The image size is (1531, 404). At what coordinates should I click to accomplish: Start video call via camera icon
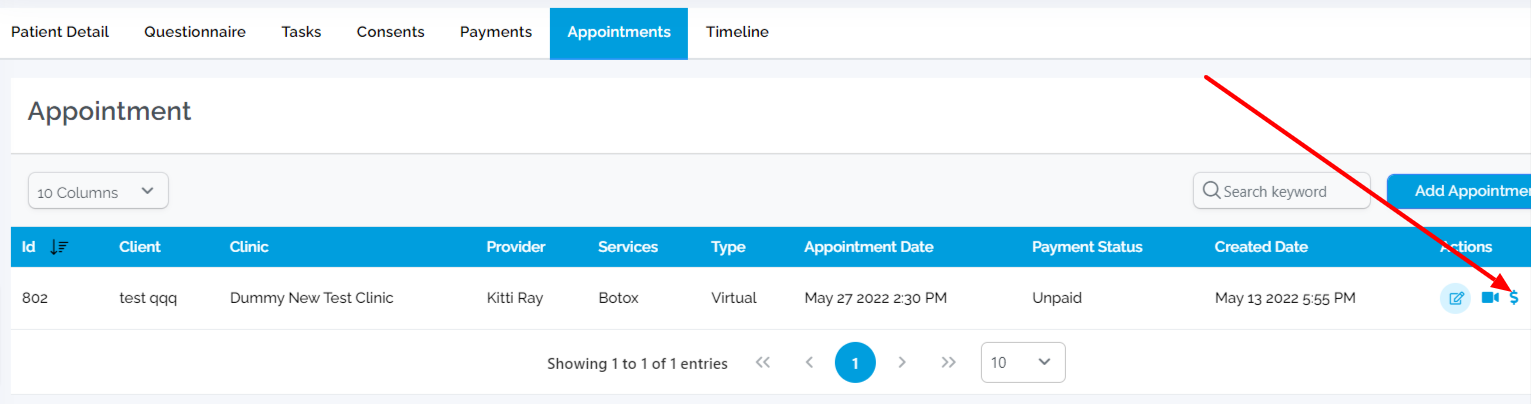pyautogui.click(x=1490, y=298)
